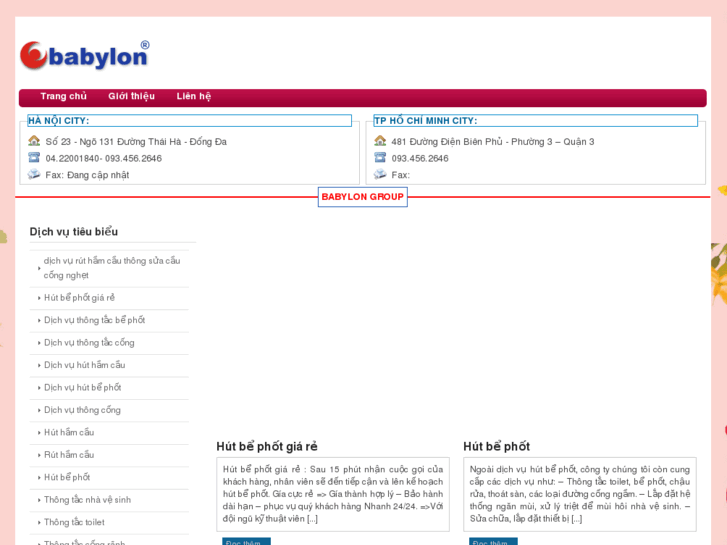Click the Hồ Chí Minh fax icon
The height and width of the screenshot is (545, 727).
pyautogui.click(x=380, y=174)
